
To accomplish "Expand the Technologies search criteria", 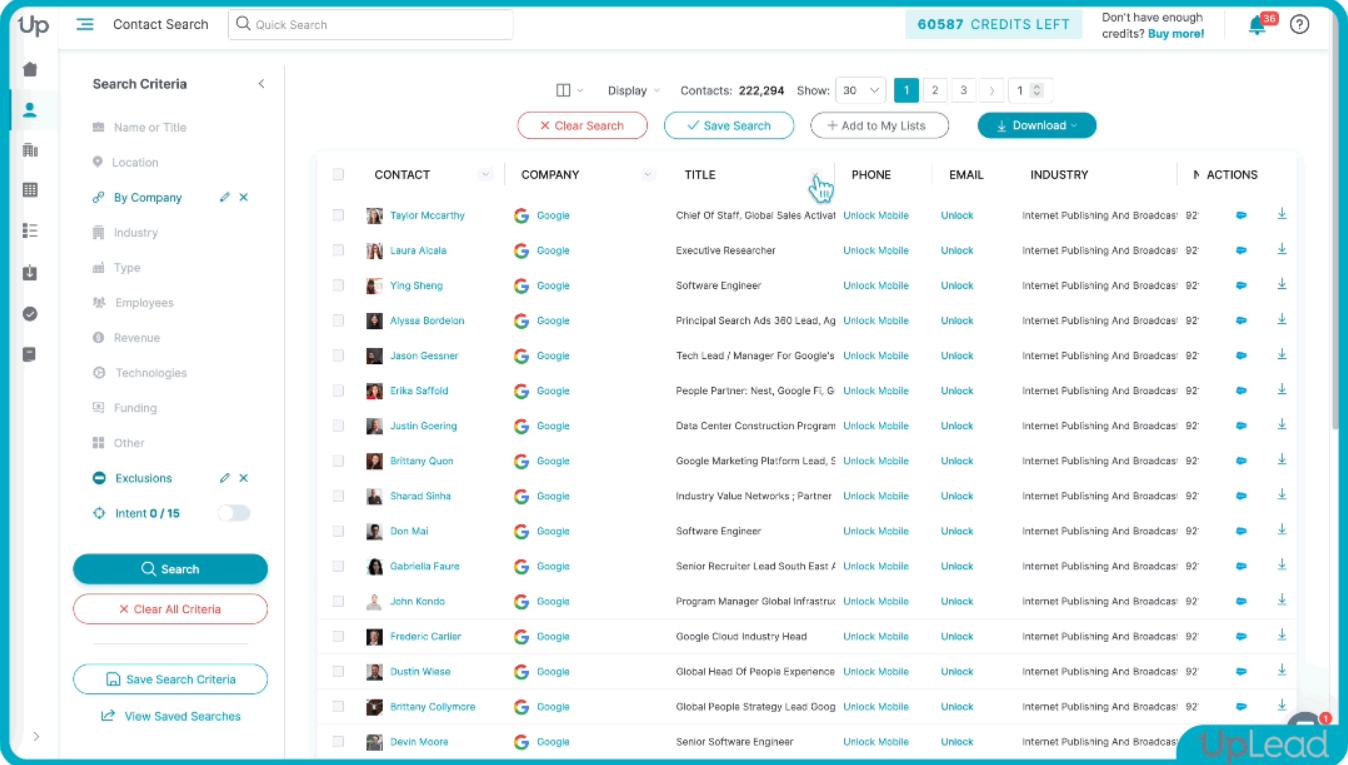I will [139, 373].
